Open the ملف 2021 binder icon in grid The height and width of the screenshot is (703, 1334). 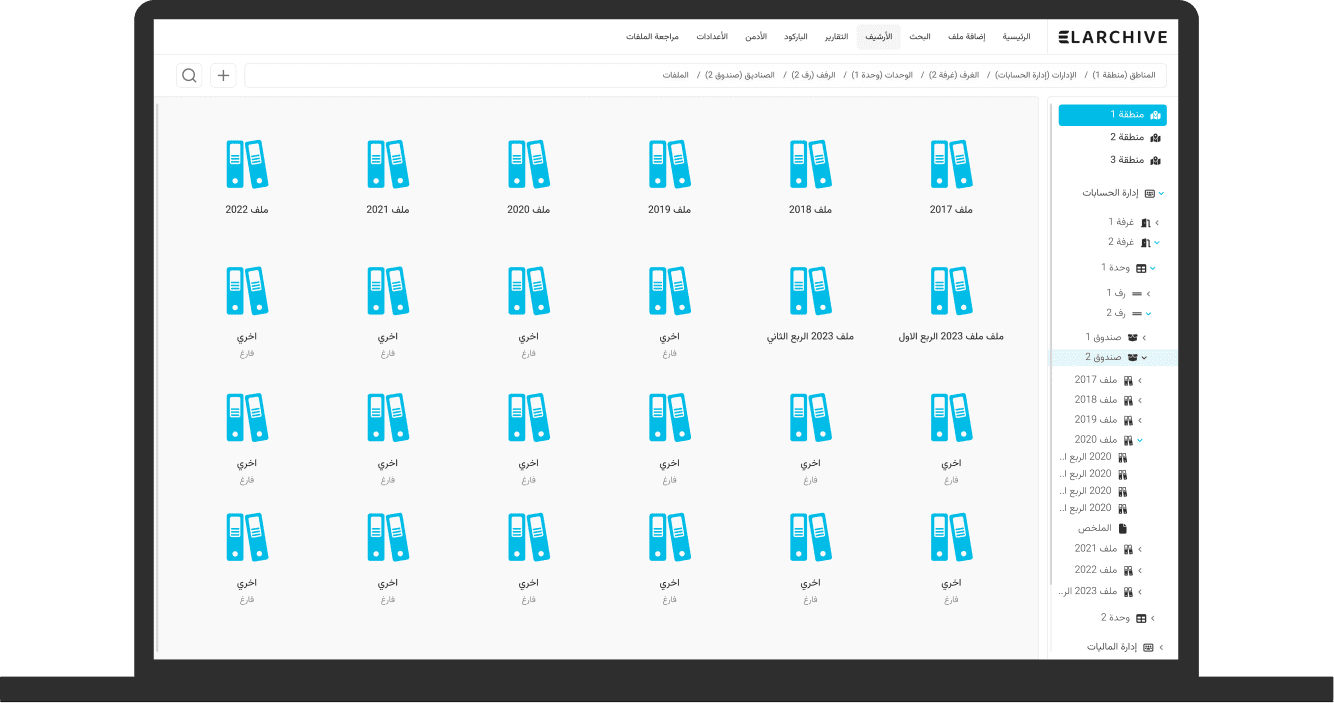tap(388, 164)
